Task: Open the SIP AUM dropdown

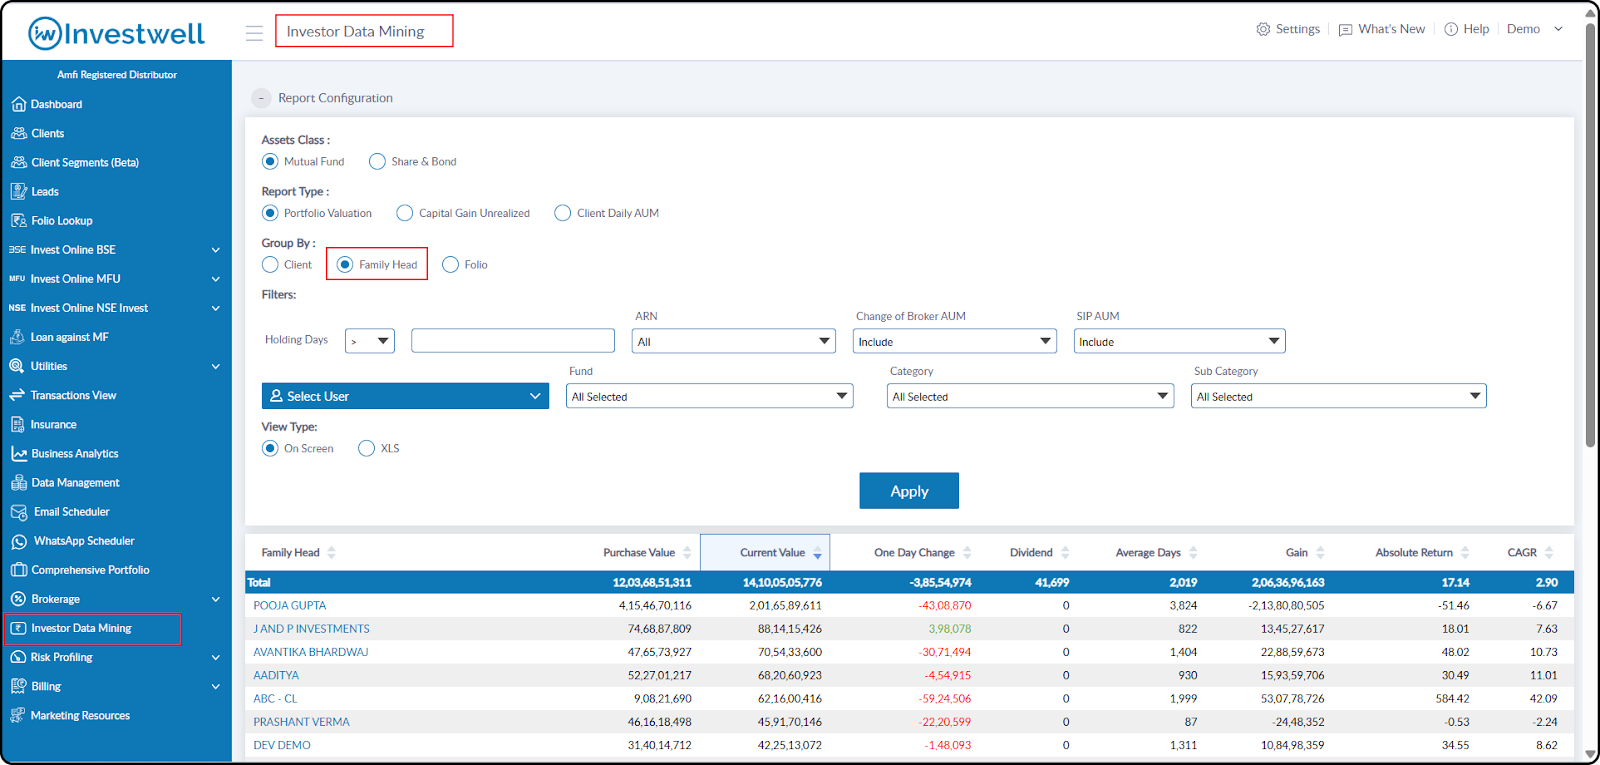Action: [1180, 341]
